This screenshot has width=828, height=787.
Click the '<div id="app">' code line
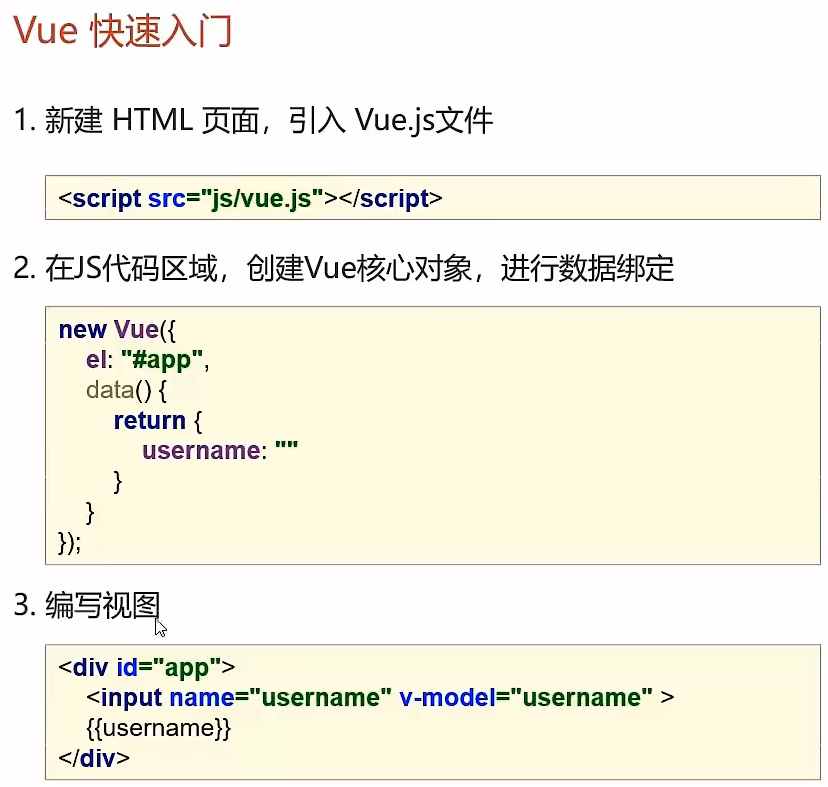[147, 668]
